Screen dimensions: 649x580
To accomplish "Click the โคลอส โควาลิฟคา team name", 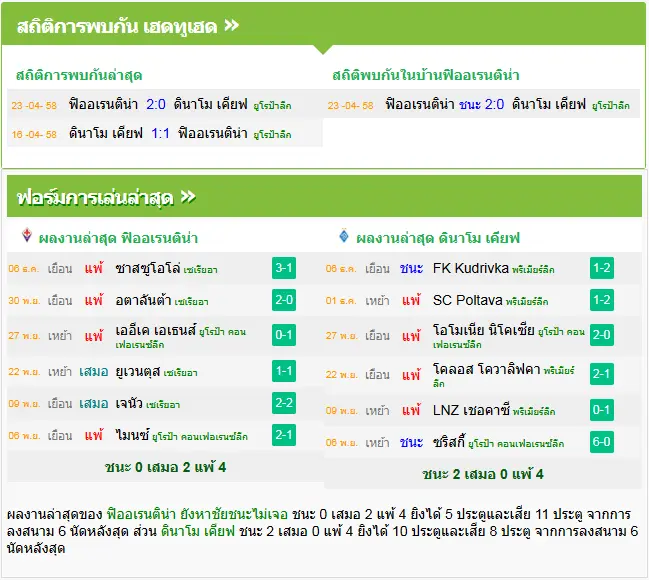I will tap(486, 368).
